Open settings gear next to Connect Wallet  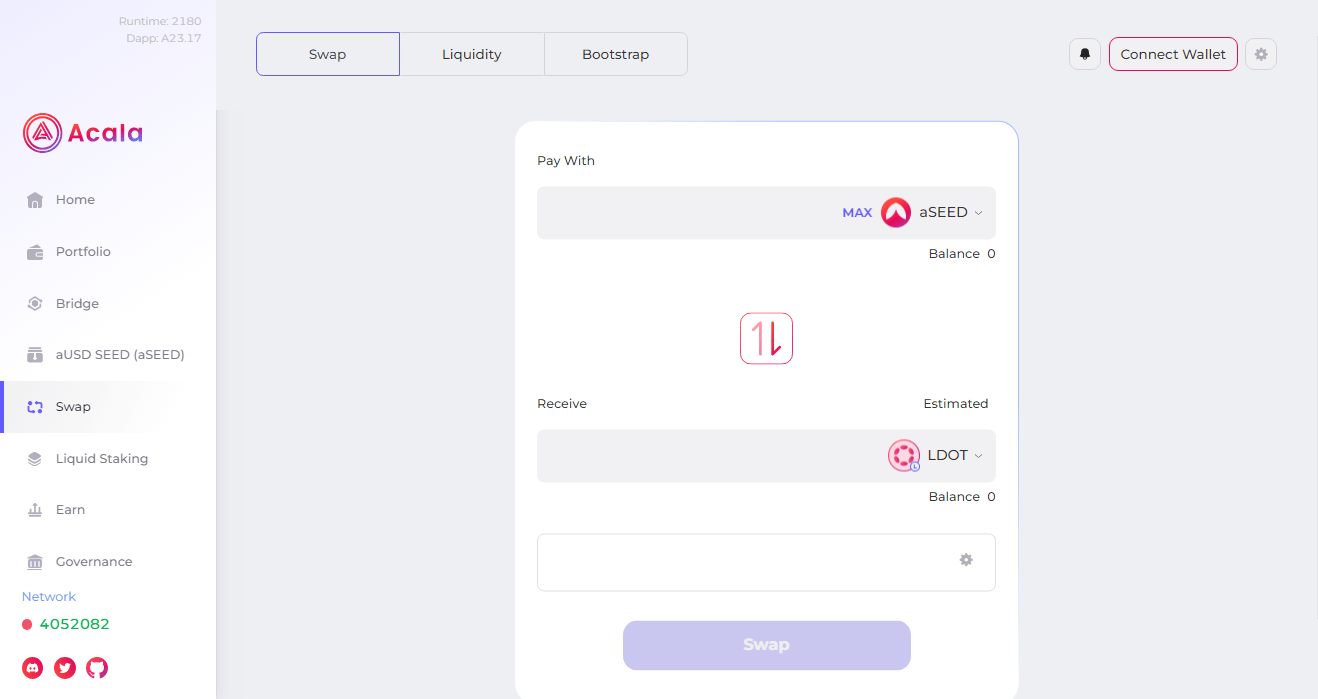pyautogui.click(x=1261, y=54)
